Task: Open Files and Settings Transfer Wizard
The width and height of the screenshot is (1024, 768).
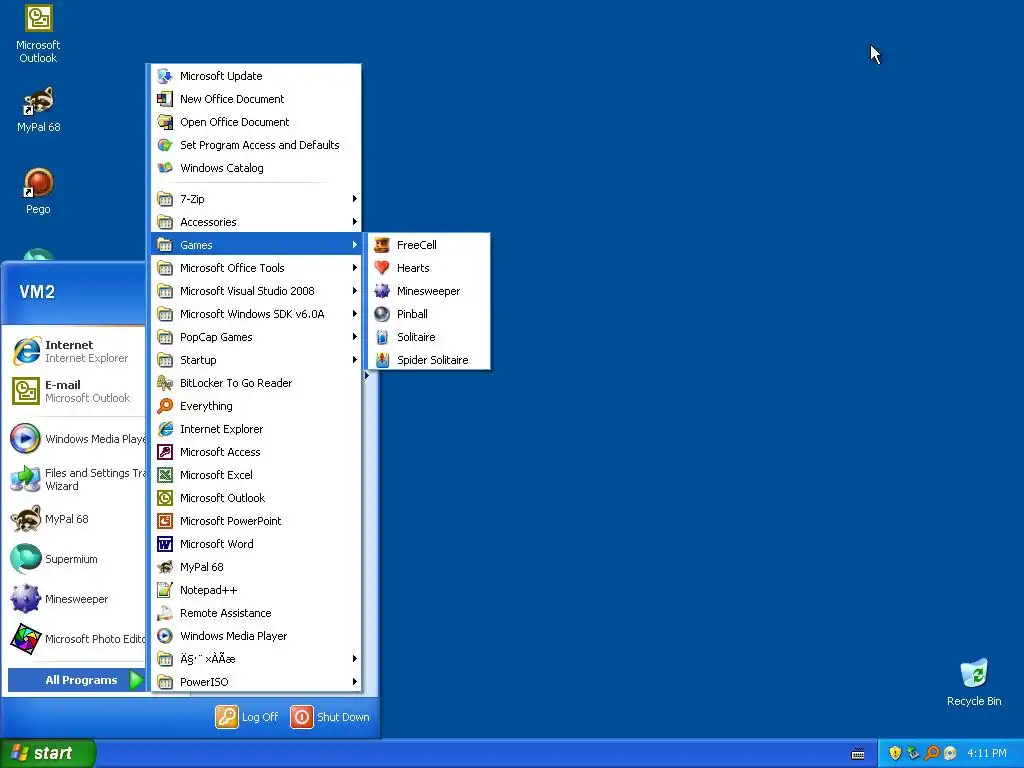Action: [x=76, y=479]
